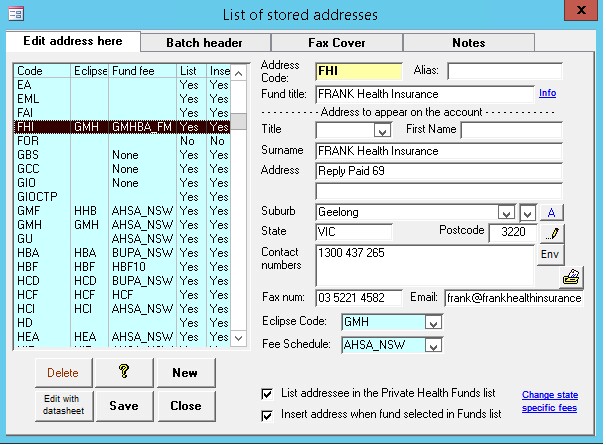The image size is (606, 445).
Task: Close the List of stored addresses window
Action: (x=580, y=10)
